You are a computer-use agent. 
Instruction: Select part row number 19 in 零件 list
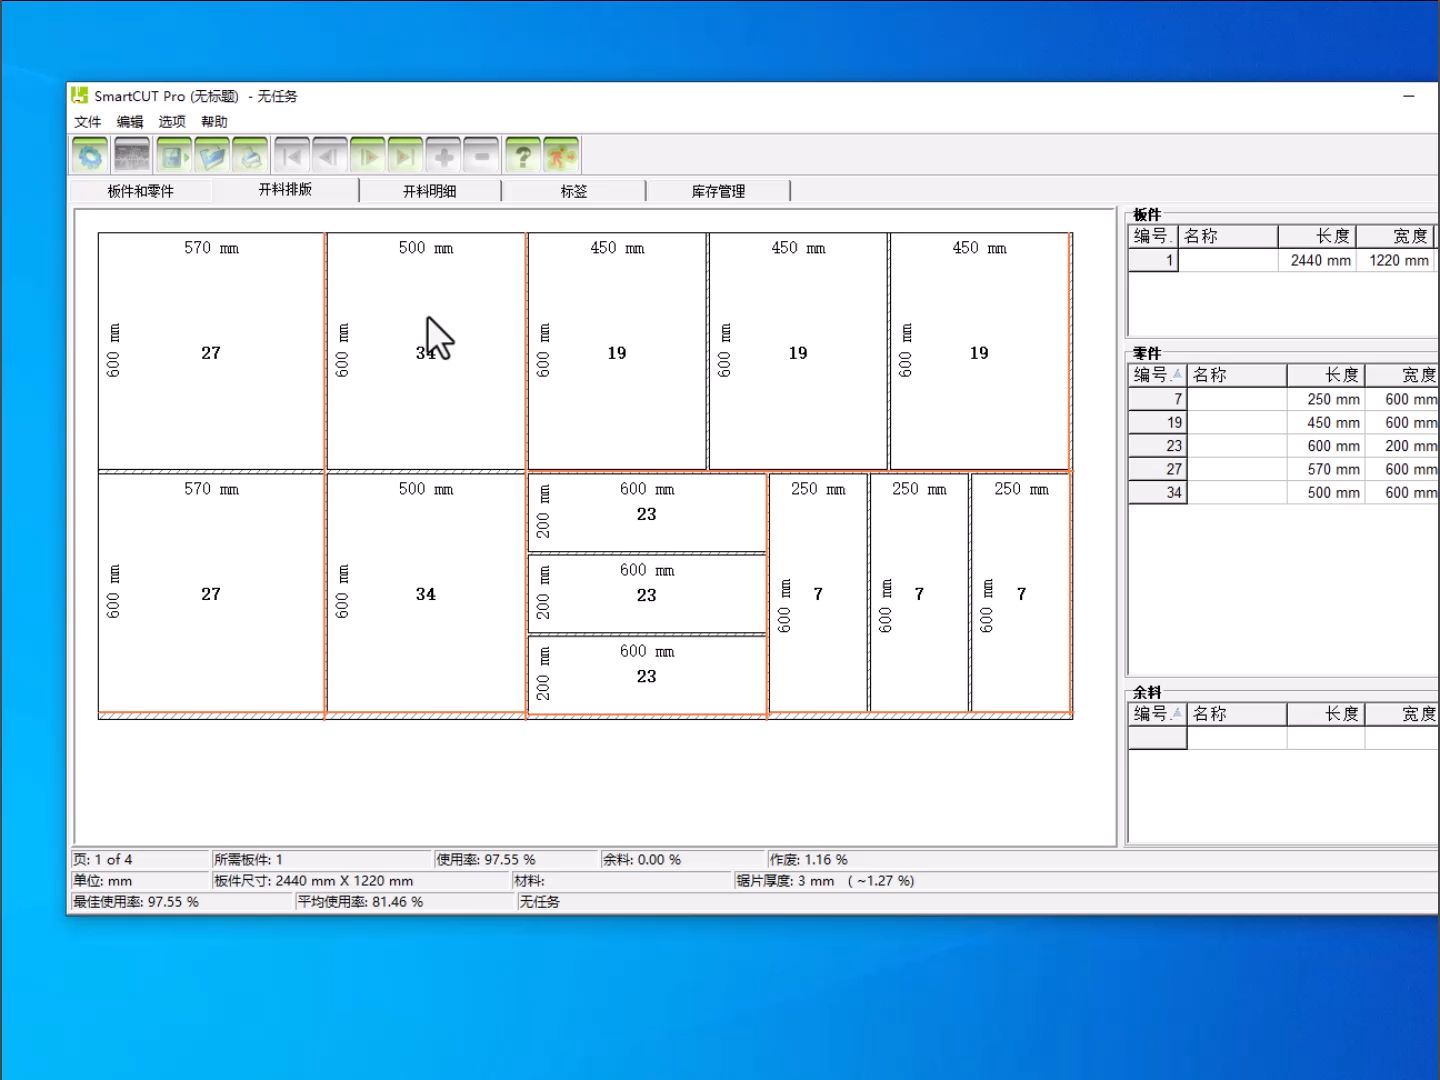tap(1283, 423)
